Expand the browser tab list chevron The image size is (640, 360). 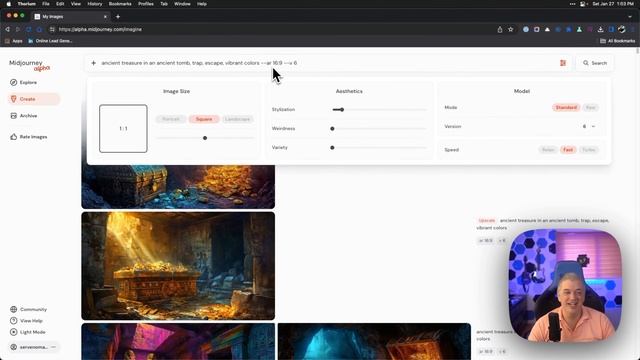pos(631,17)
